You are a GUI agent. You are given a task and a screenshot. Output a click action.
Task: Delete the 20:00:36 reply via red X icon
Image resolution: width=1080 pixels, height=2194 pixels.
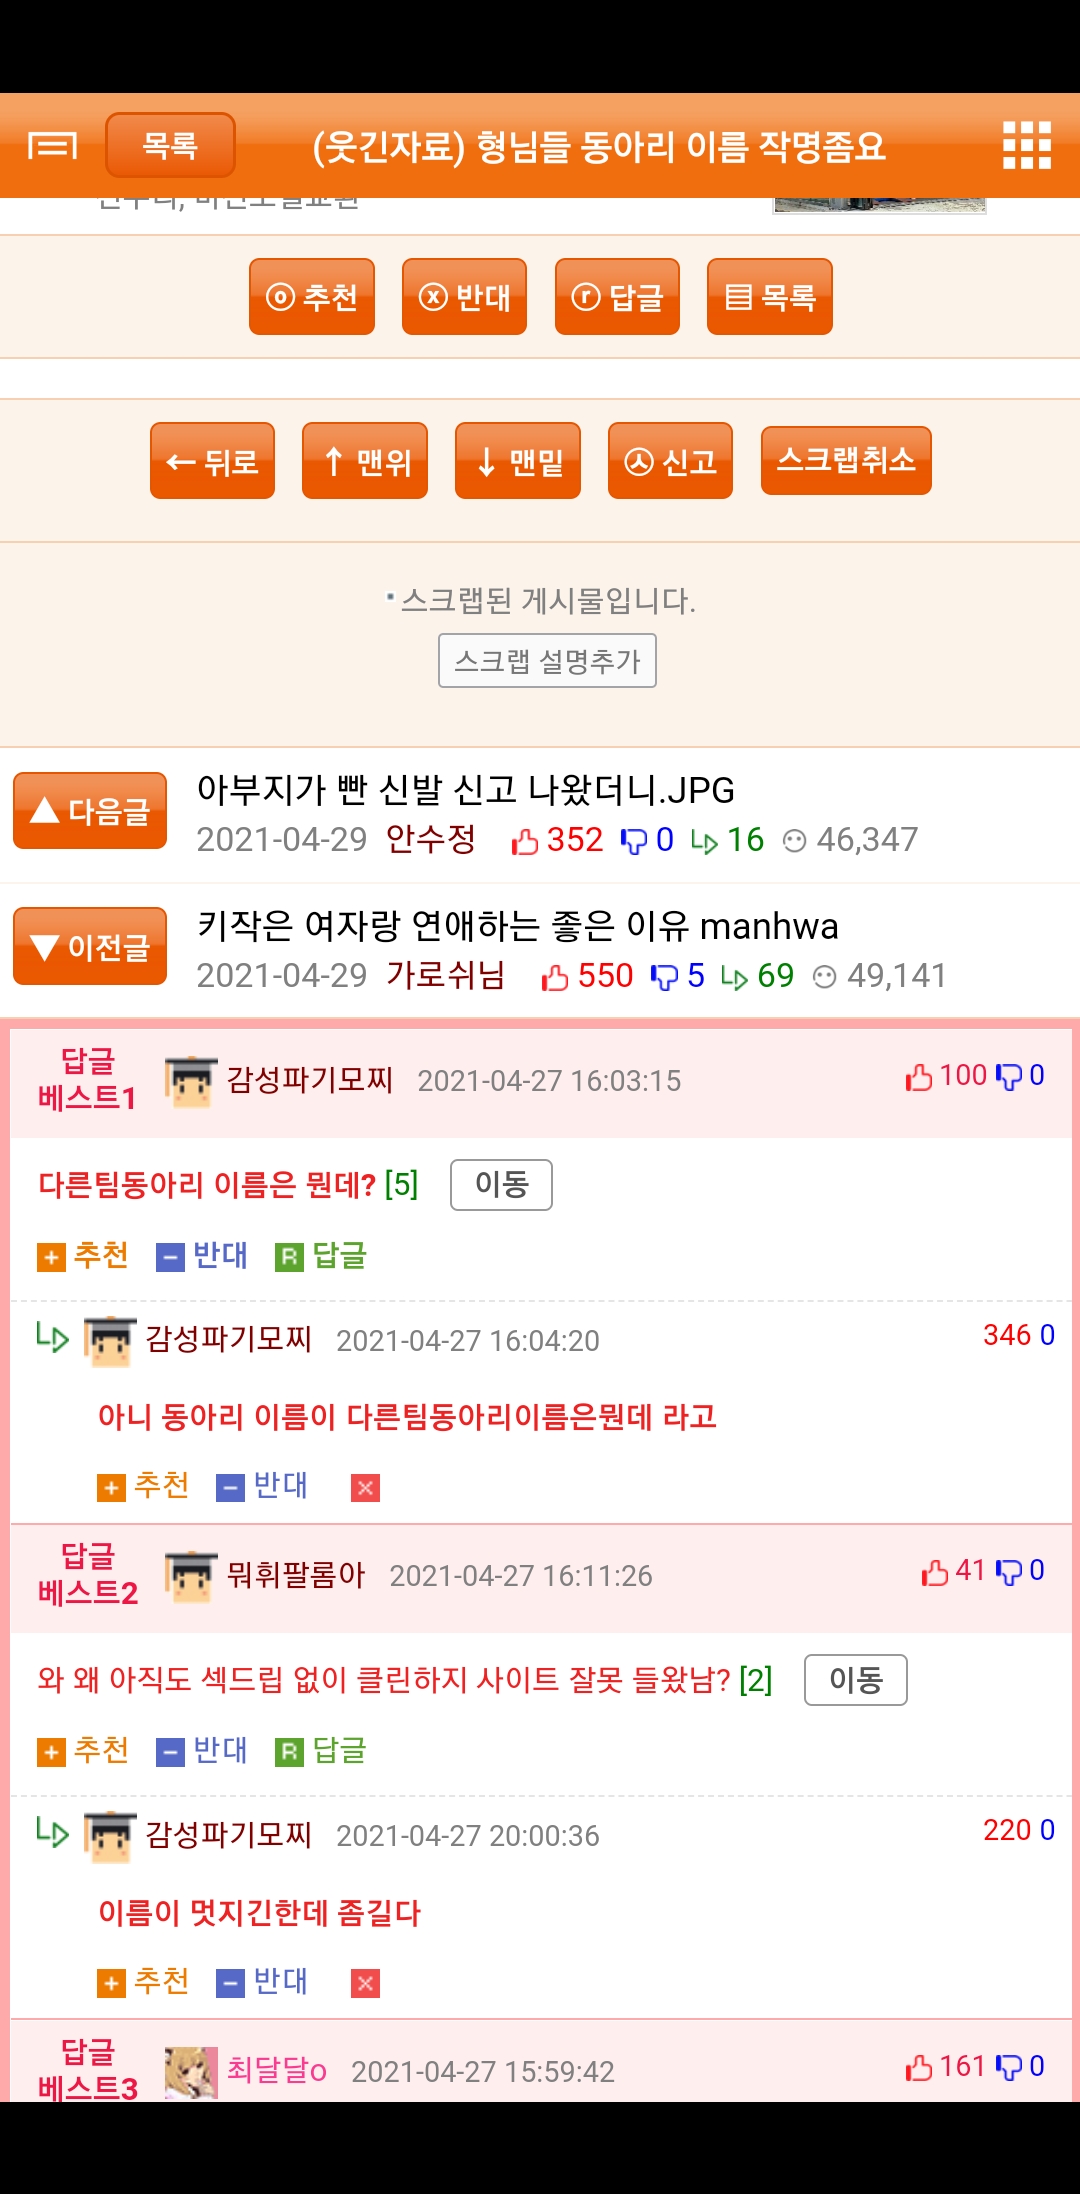click(366, 1983)
